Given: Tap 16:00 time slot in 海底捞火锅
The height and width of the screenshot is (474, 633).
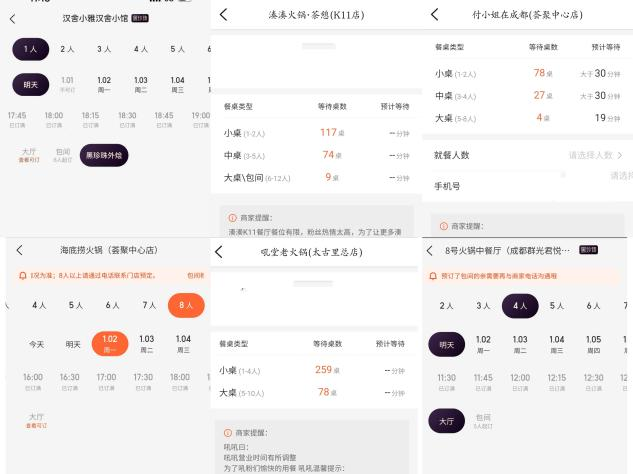Looking at the screenshot, I should tap(33, 382).
